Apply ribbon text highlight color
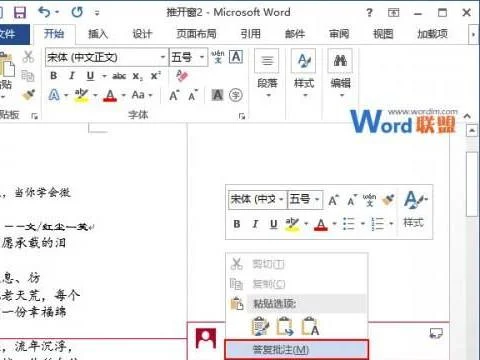This screenshot has width=480, height=360. coord(81,95)
